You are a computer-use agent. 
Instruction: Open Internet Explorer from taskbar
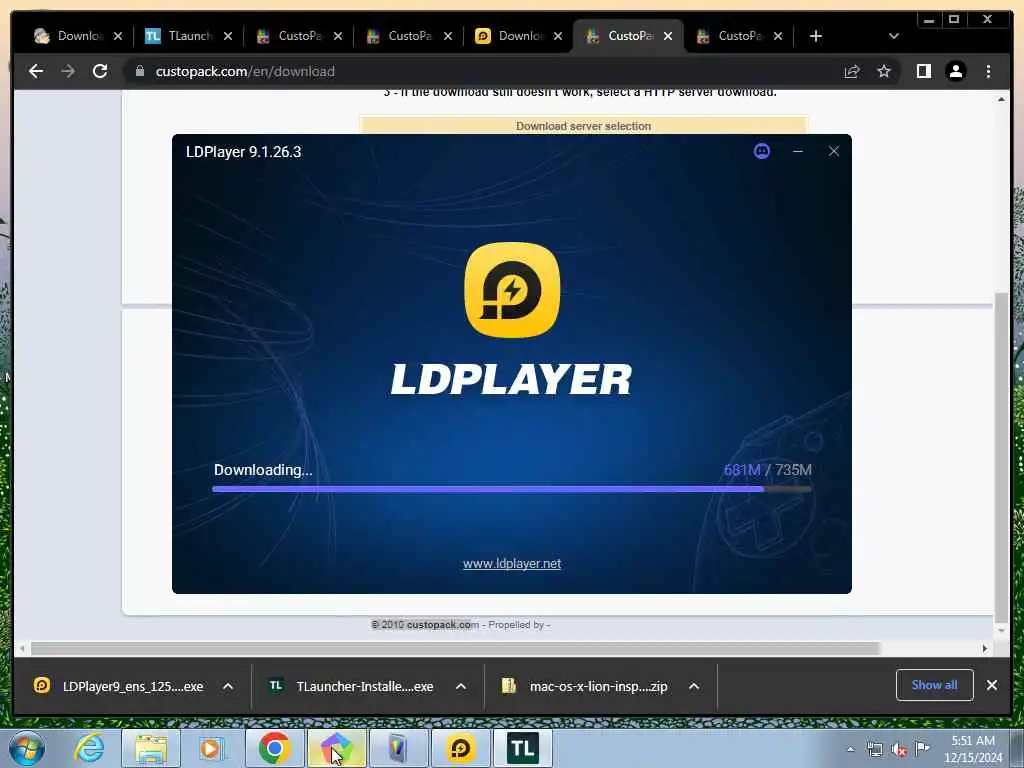[89, 748]
